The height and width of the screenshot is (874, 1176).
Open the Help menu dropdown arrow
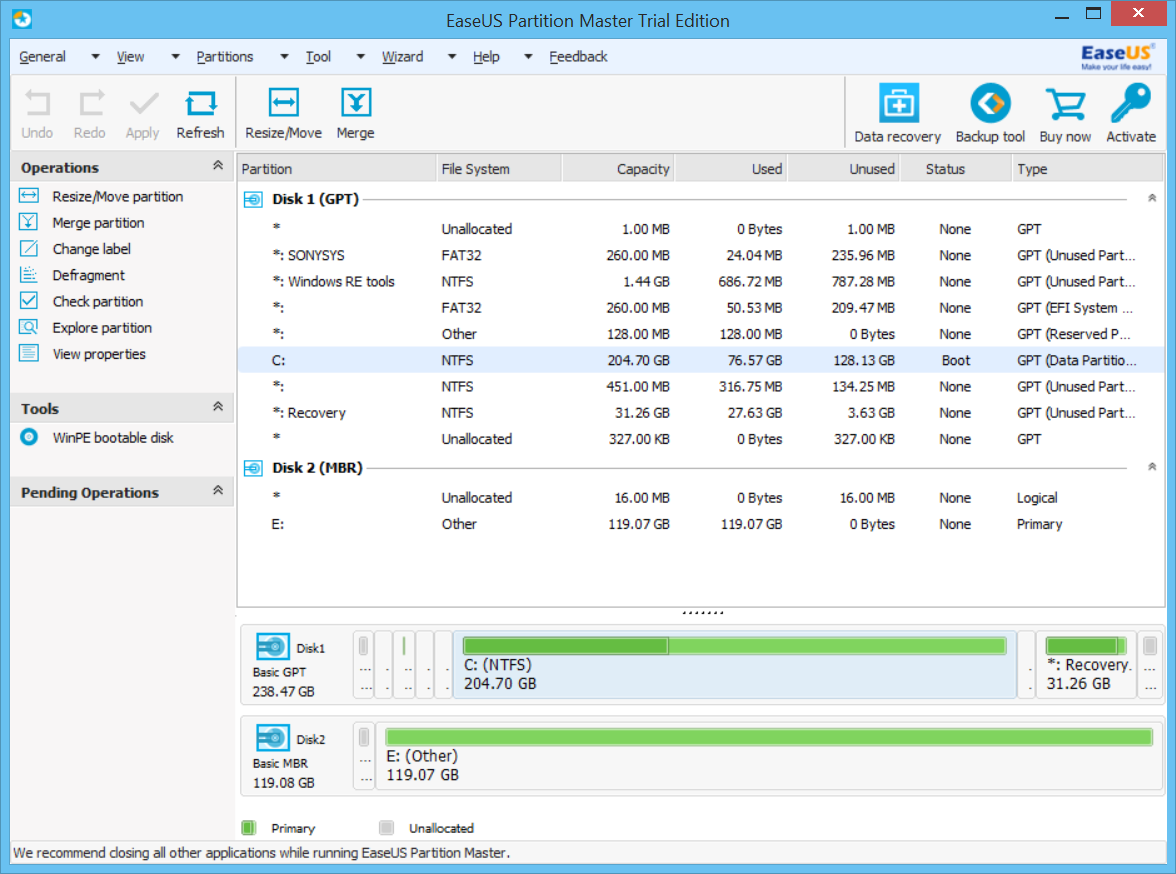[529, 56]
